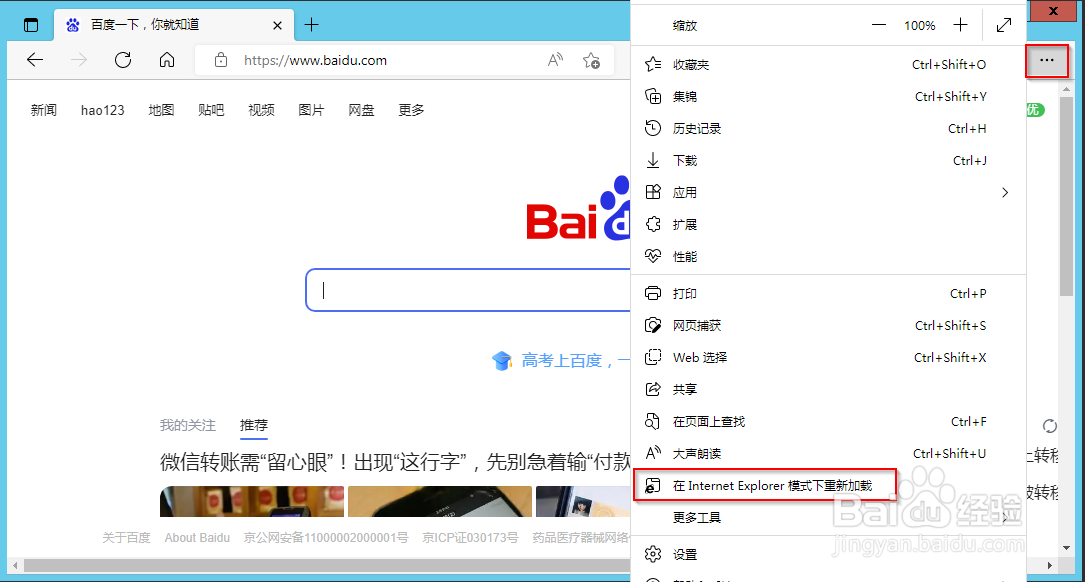Image resolution: width=1085 pixels, height=582 pixels.
Task: Click horizontal scrollbar left arrow
Action: point(15,565)
